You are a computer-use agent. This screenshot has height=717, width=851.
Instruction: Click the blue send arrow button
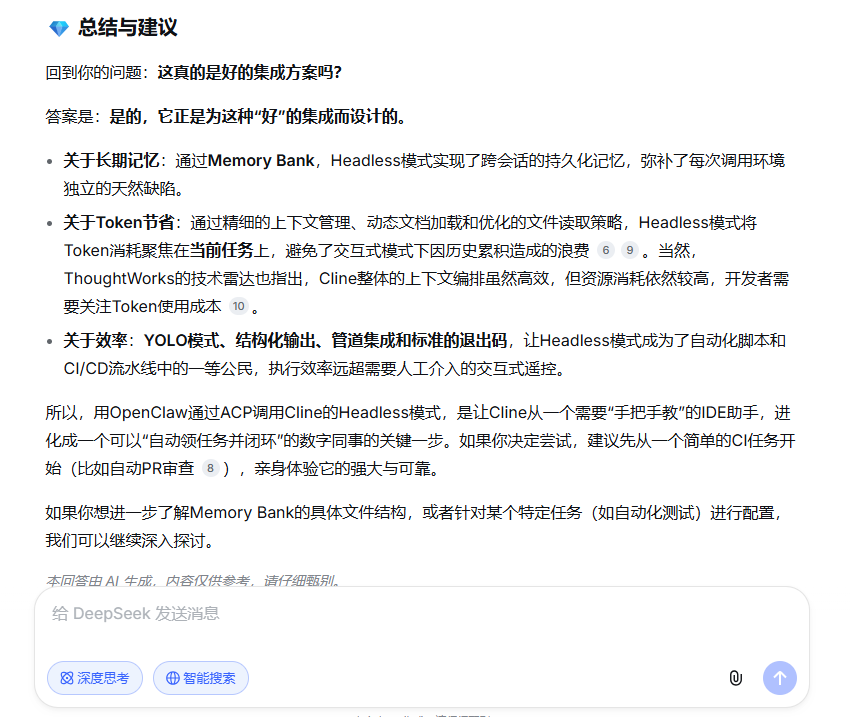(x=779, y=678)
